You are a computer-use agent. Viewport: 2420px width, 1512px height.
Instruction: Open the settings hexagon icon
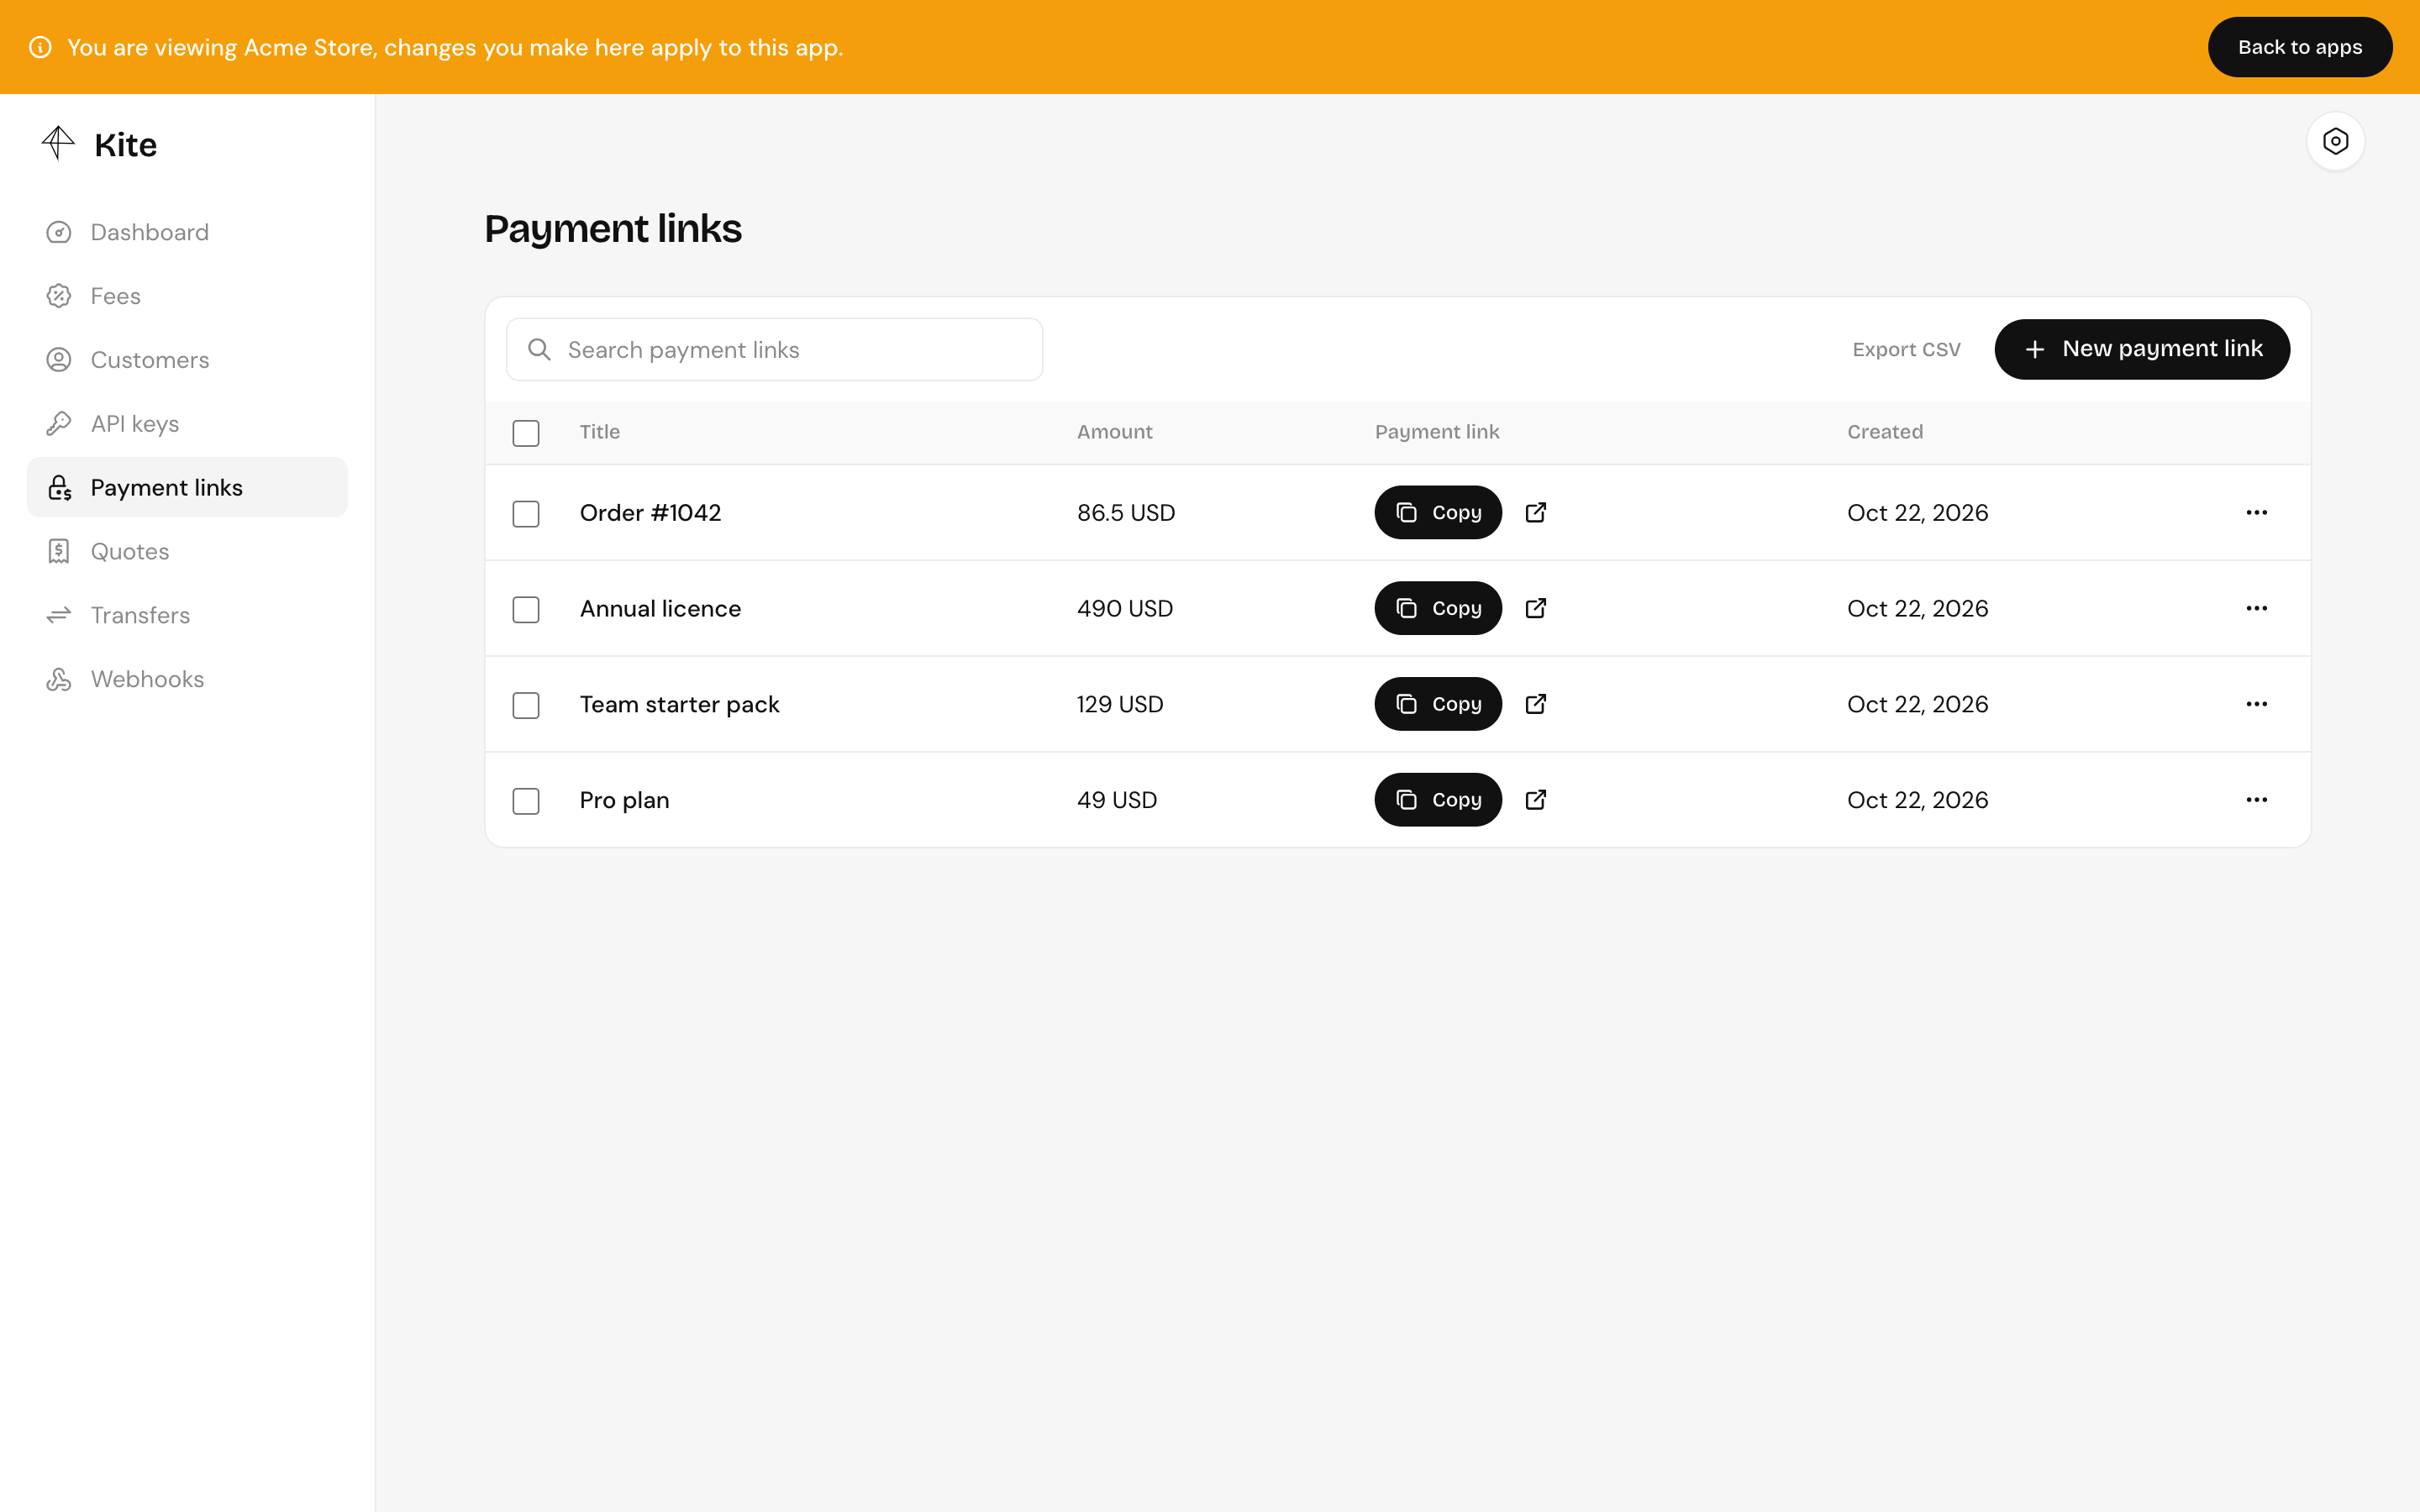tap(2335, 141)
